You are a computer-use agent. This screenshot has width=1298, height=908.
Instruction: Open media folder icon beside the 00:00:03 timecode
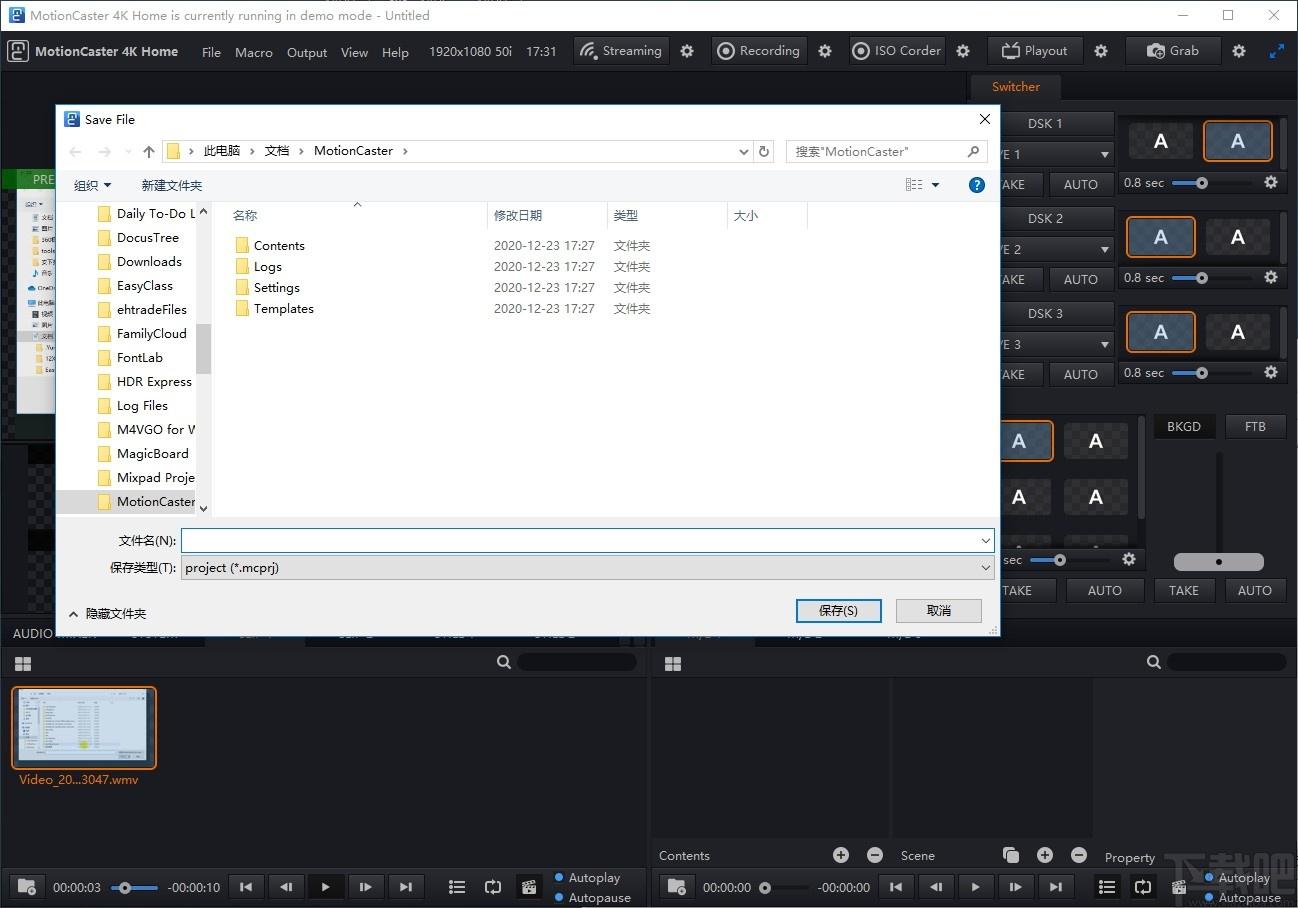27,887
